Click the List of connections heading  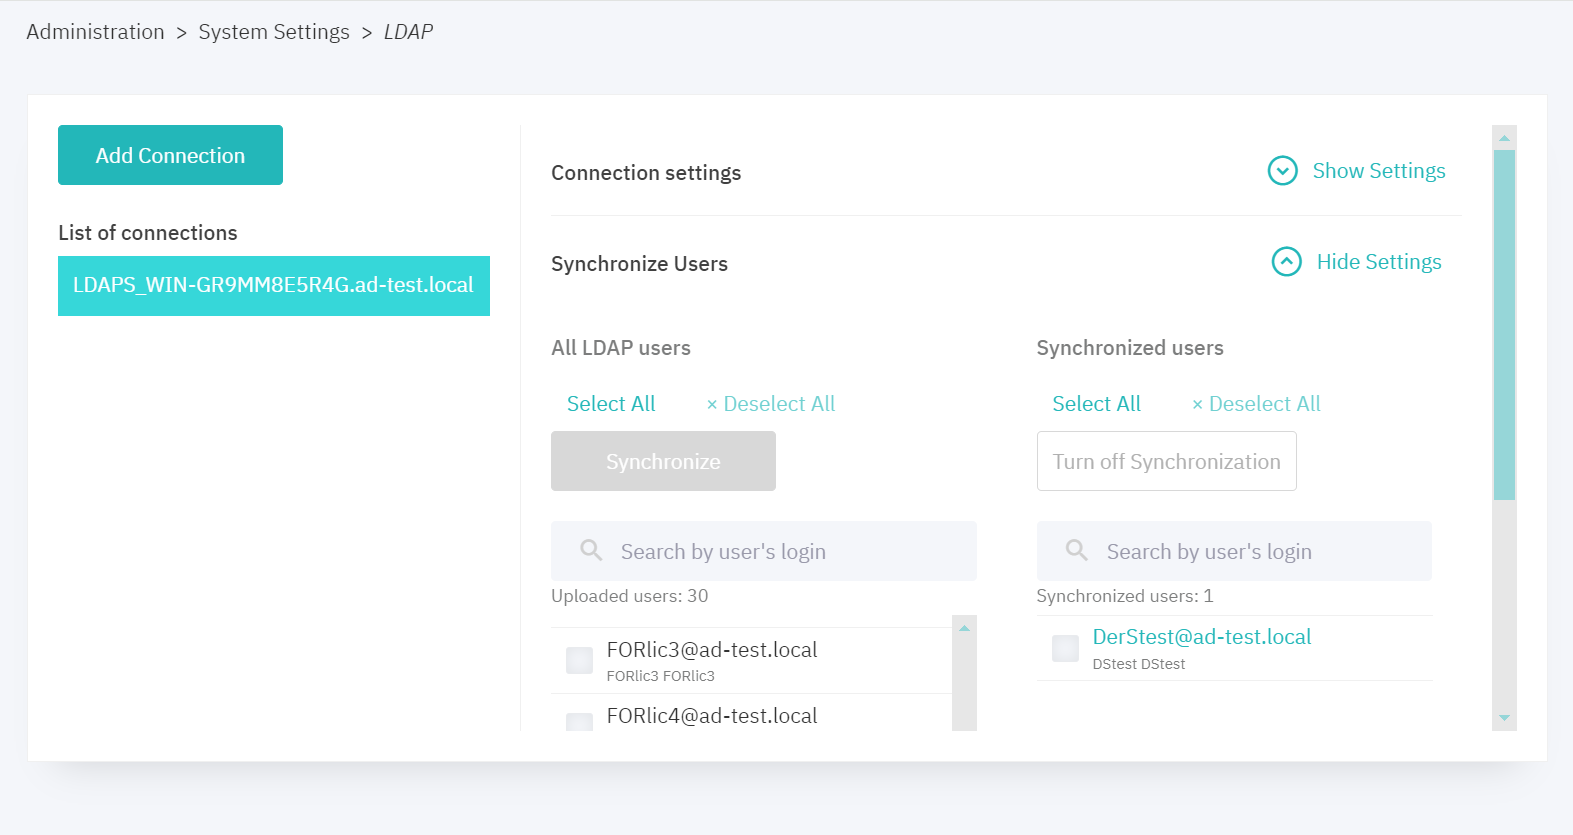148,233
